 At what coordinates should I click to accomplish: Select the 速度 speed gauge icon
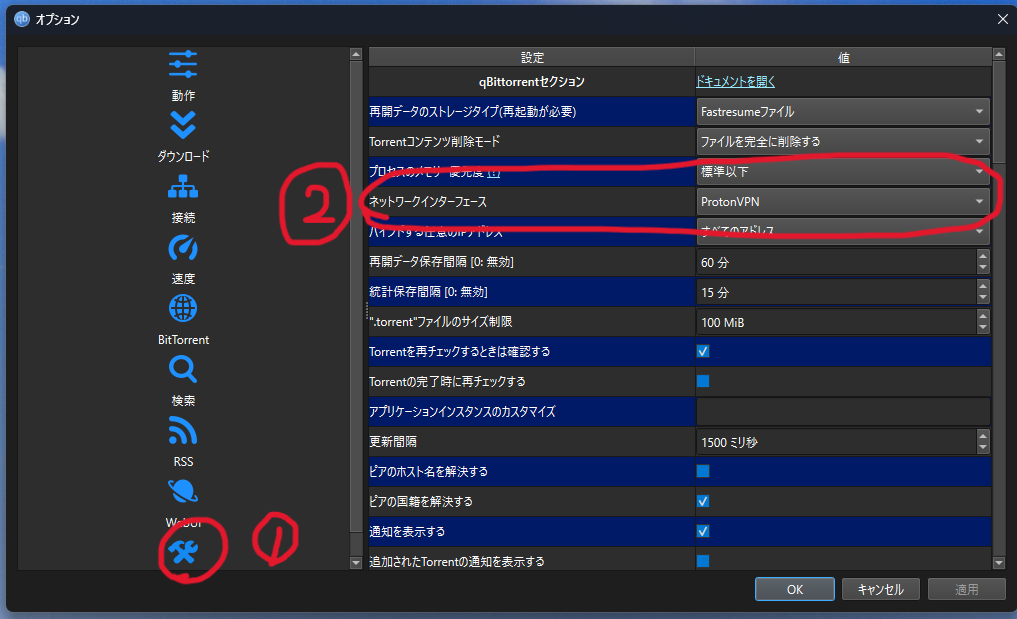click(x=183, y=248)
